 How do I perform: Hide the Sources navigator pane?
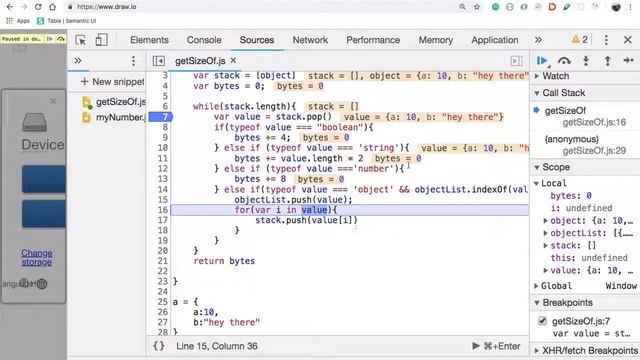[158, 61]
